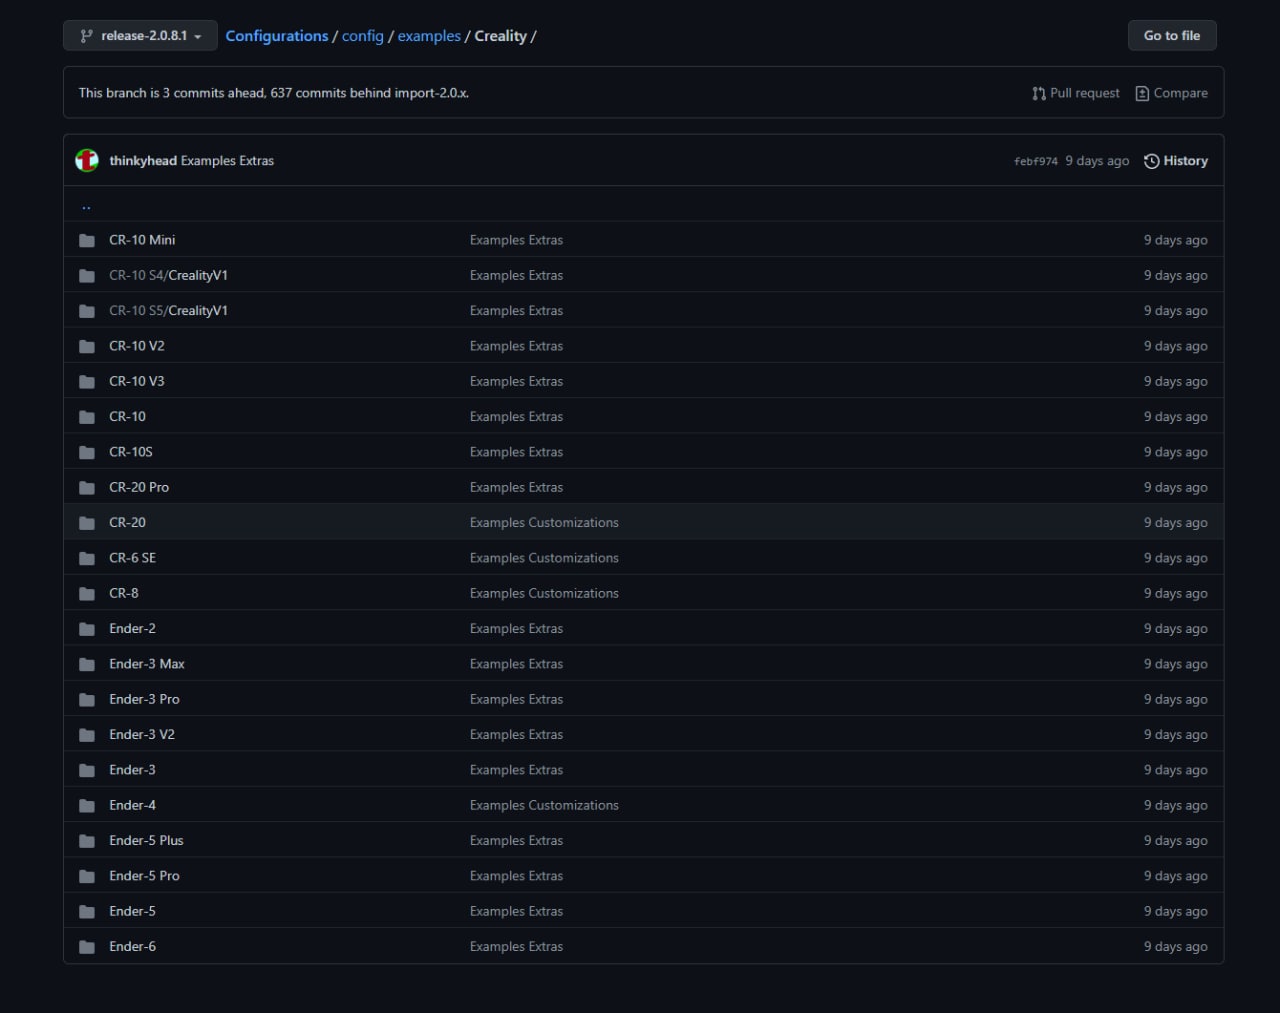
Task: Open the CR-10 V2 folder
Action: tap(137, 346)
